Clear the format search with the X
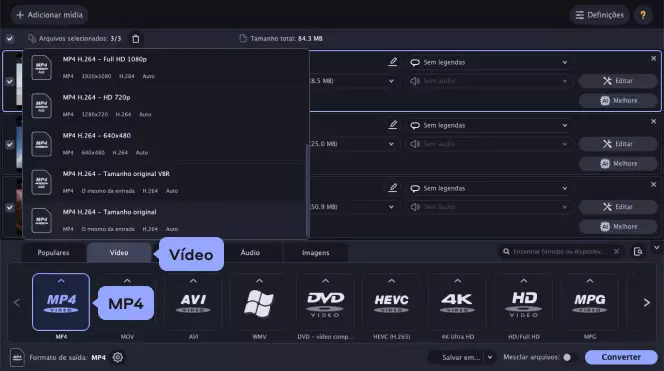Screen dimensions: 664x371 [617, 252]
